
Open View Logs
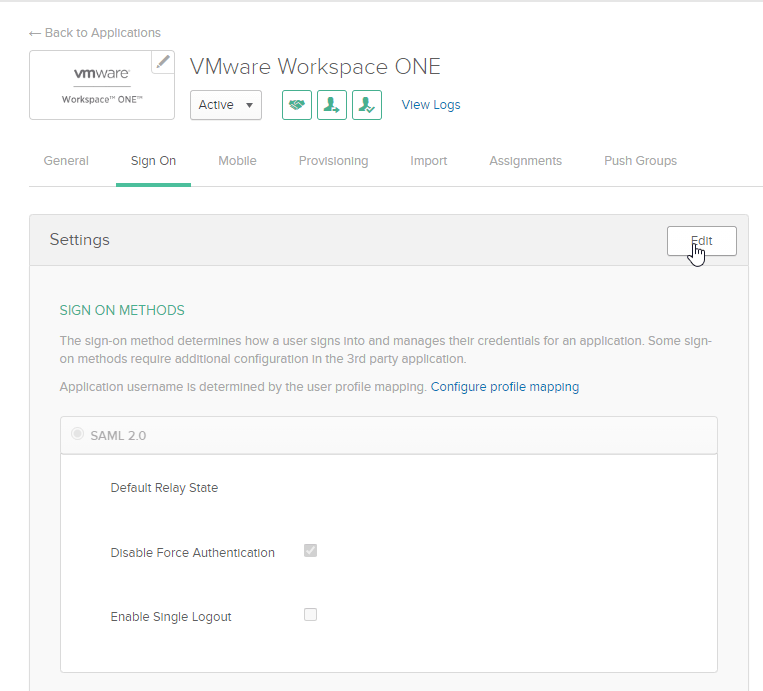[x=431, y=105]
